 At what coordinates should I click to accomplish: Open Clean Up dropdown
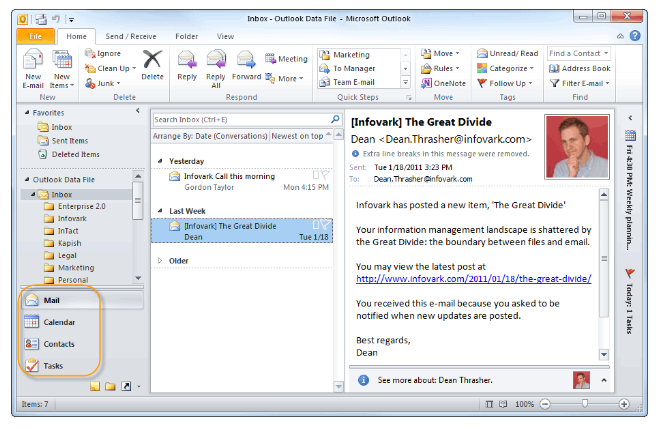pos(134,68)
